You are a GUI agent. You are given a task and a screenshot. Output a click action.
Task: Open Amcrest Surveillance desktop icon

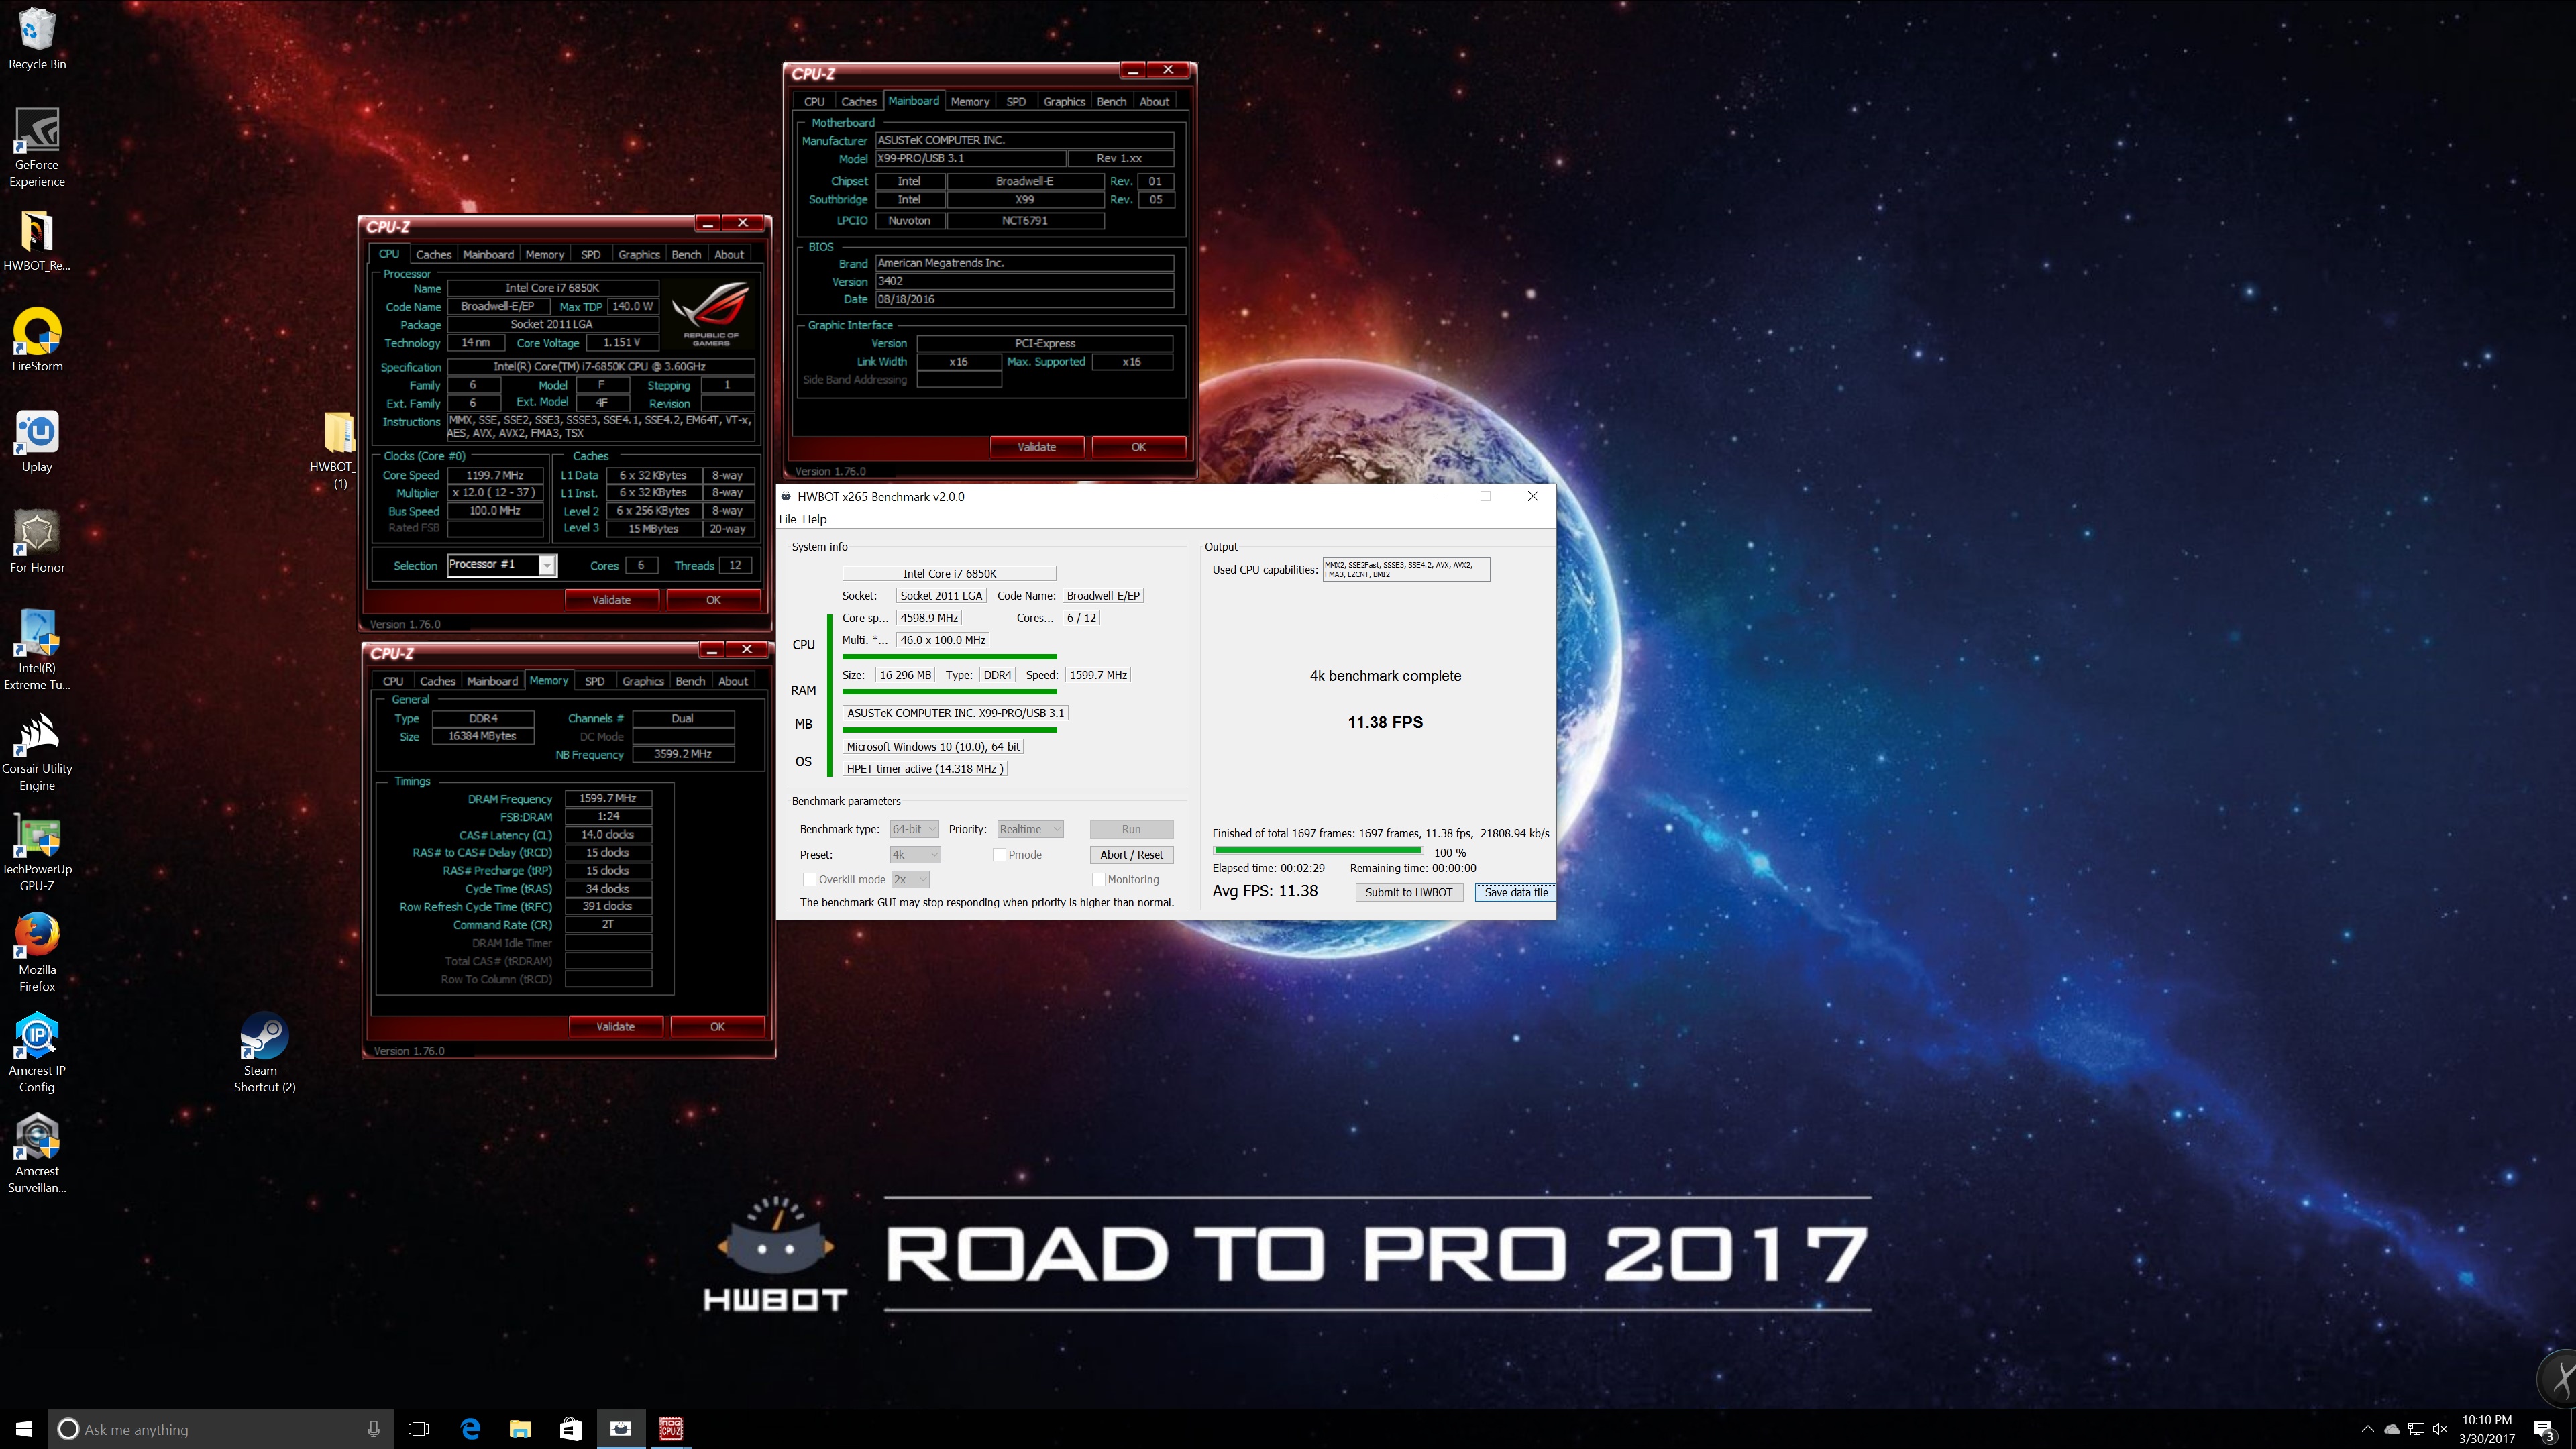pos(37,1153)
